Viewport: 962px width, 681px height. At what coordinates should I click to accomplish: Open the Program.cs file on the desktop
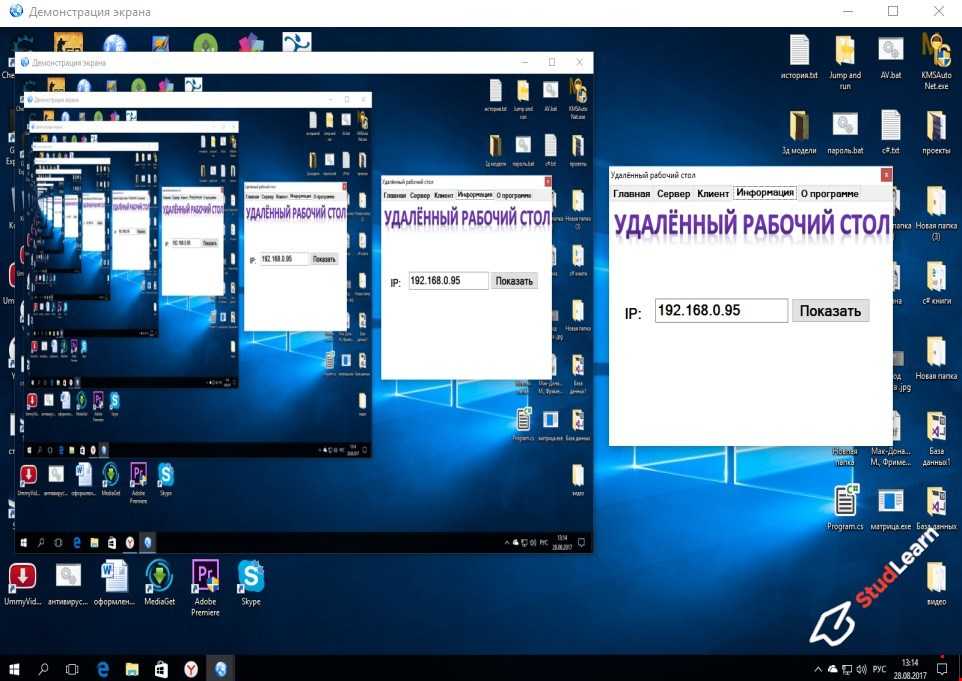[845, 508]
